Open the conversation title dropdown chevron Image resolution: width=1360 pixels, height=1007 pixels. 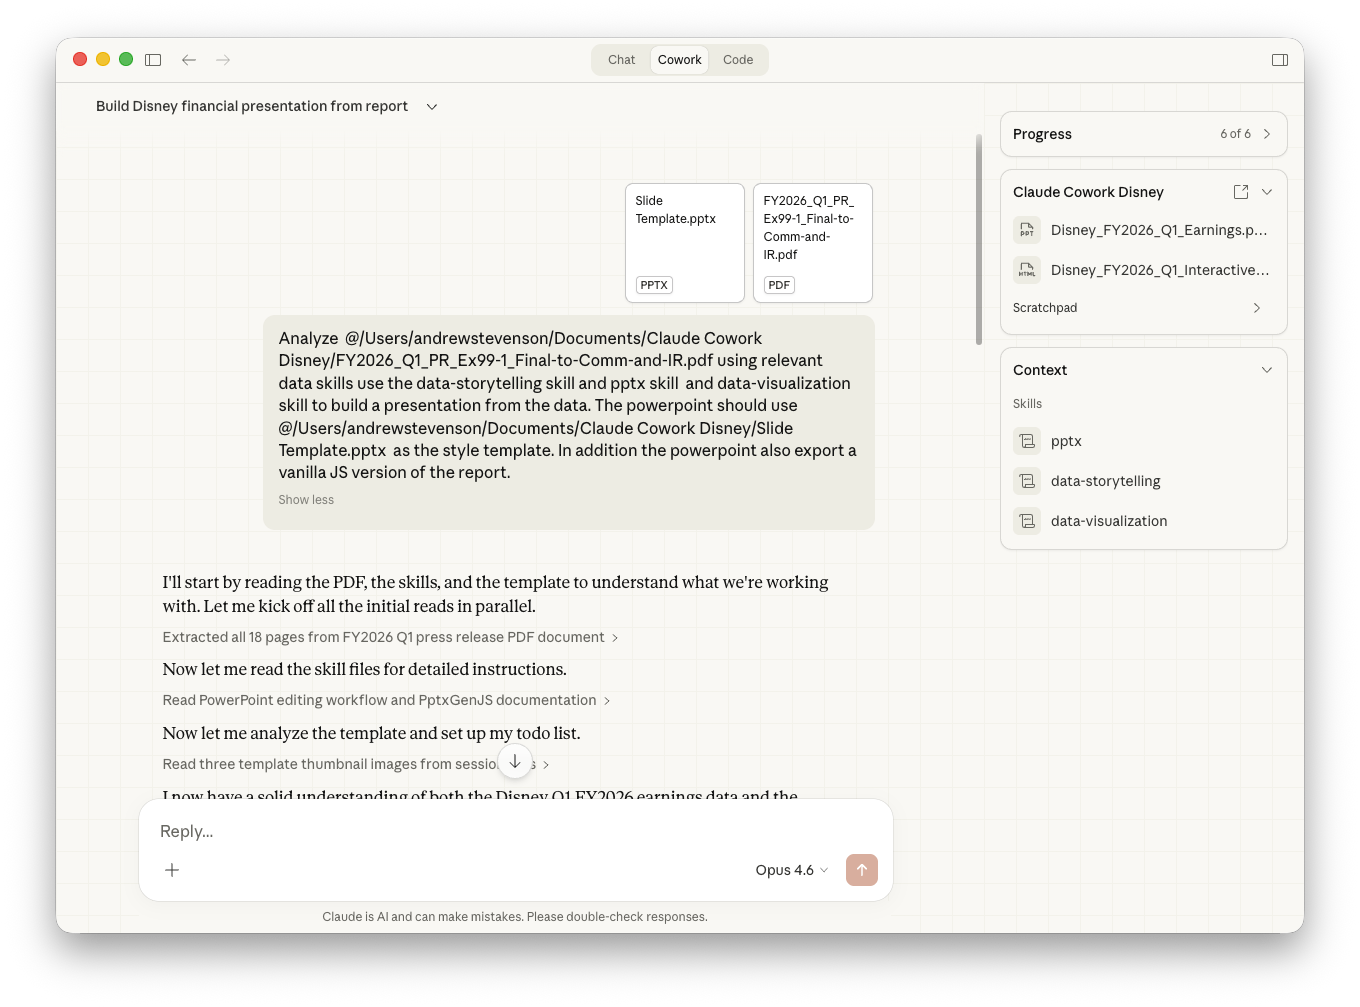click(x=432, y=107)
